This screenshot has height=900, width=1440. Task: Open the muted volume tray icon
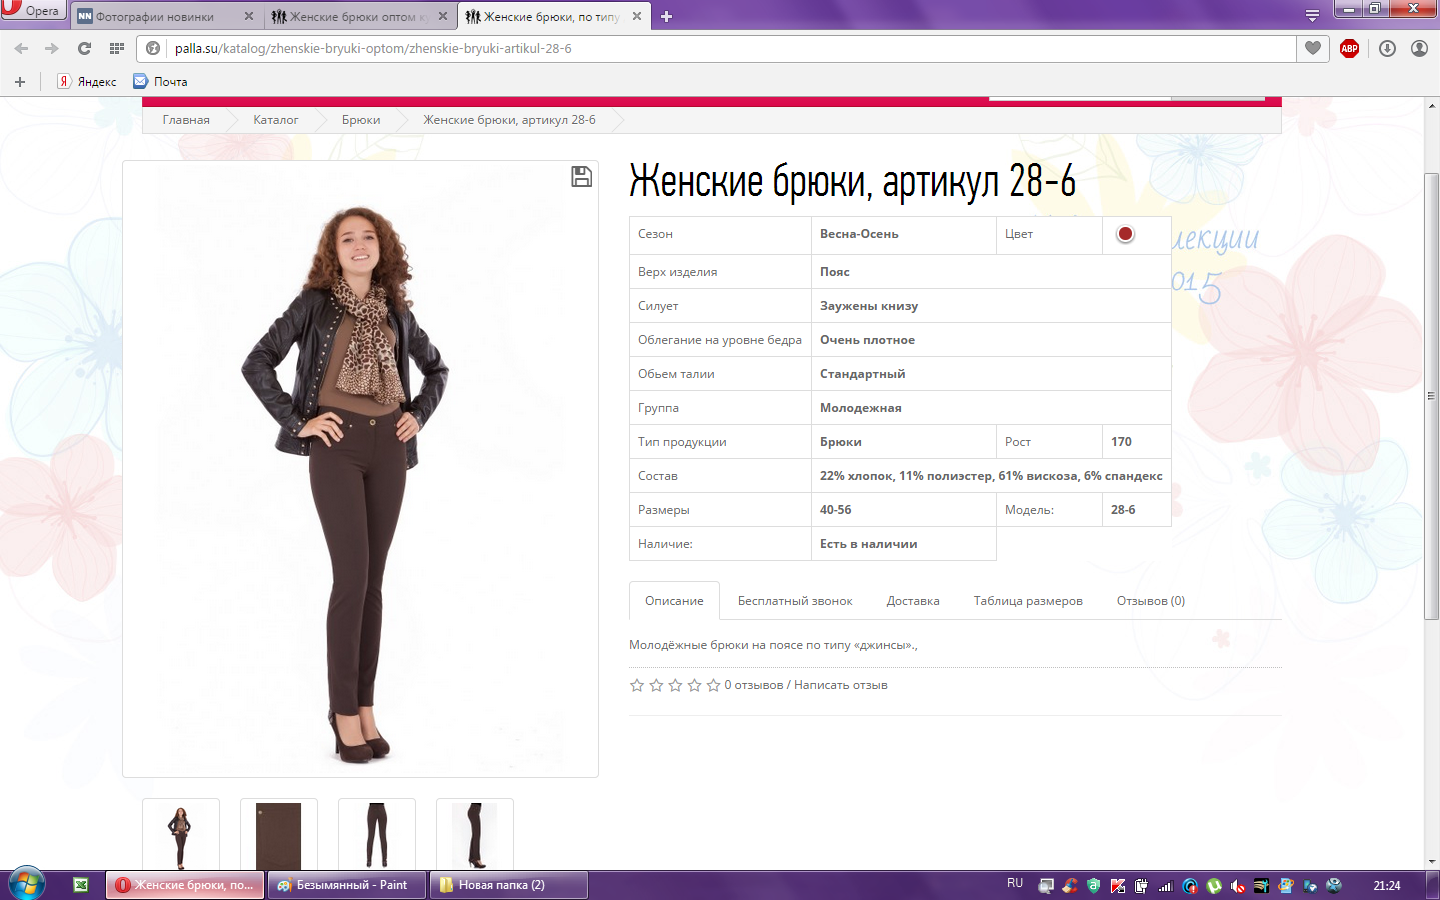pyautogui.click(x=1238, y=886)
